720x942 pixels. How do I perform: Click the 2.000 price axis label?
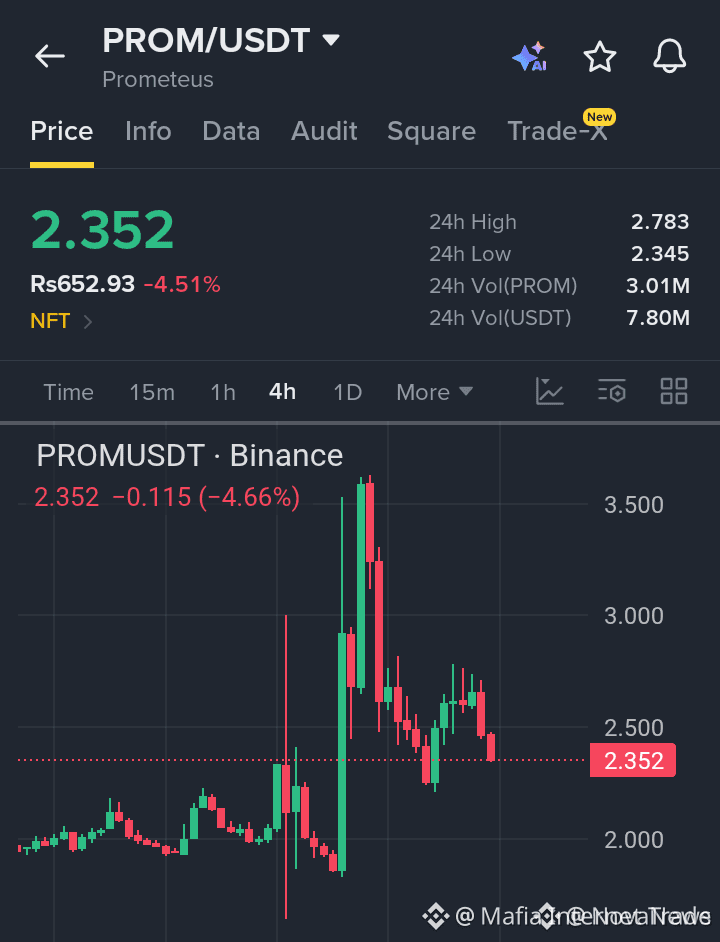[633, 840]
